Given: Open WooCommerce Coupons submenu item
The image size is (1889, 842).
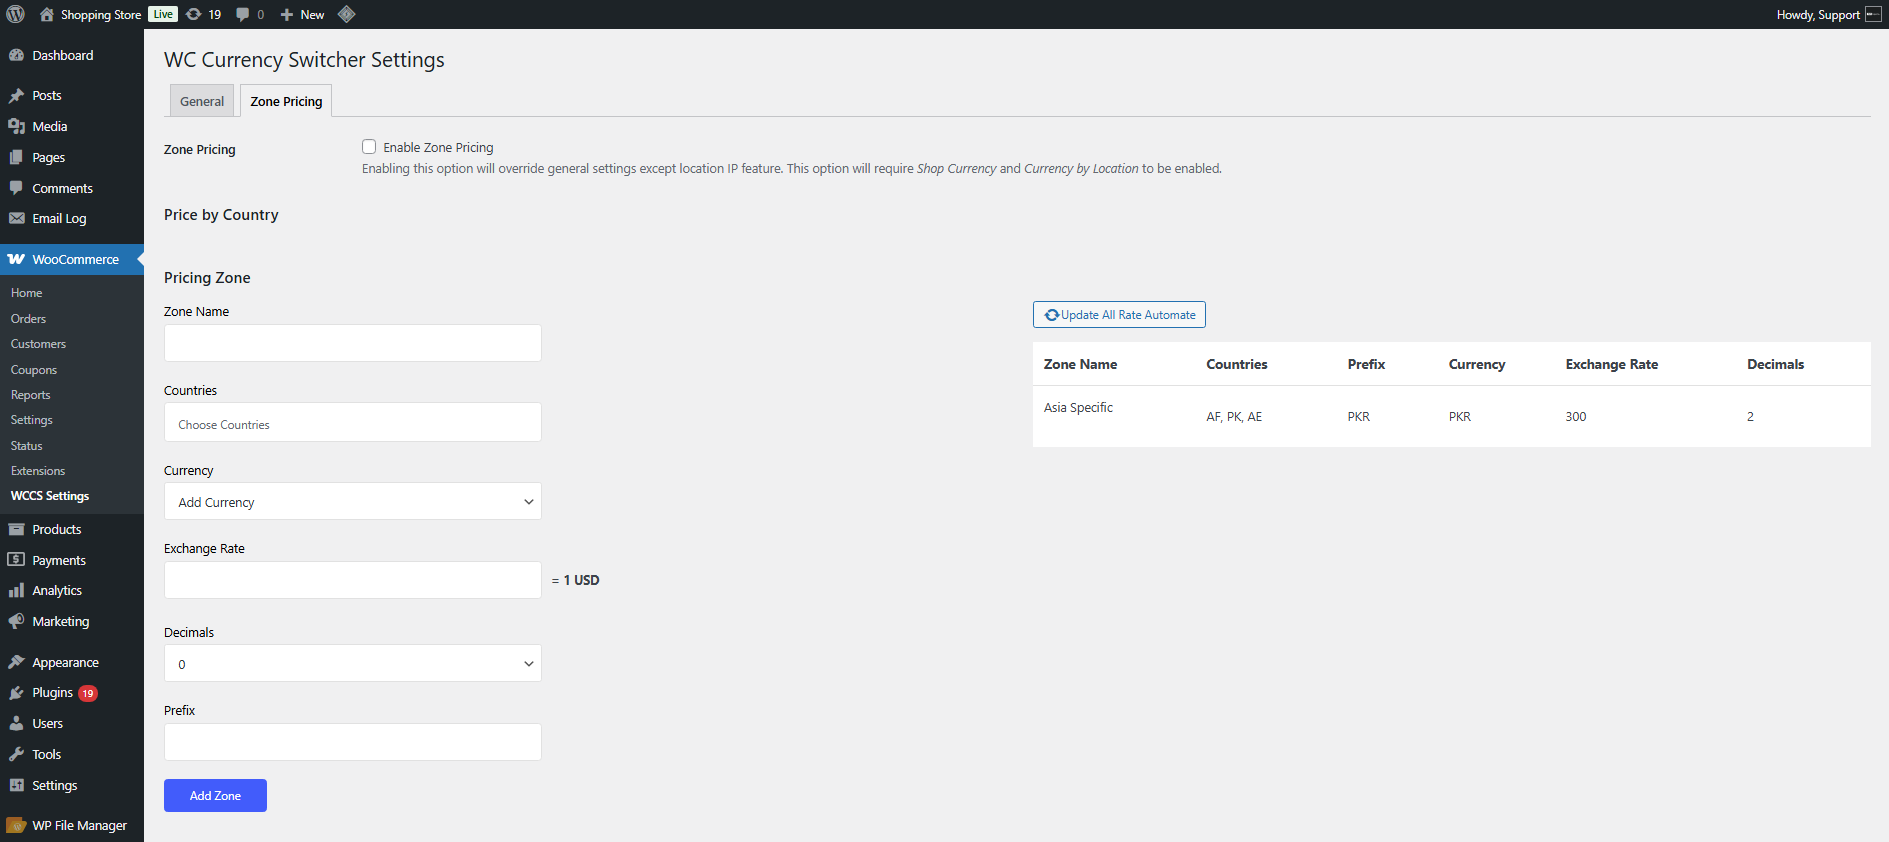Looking at the screenshot, I should (34, 370).
